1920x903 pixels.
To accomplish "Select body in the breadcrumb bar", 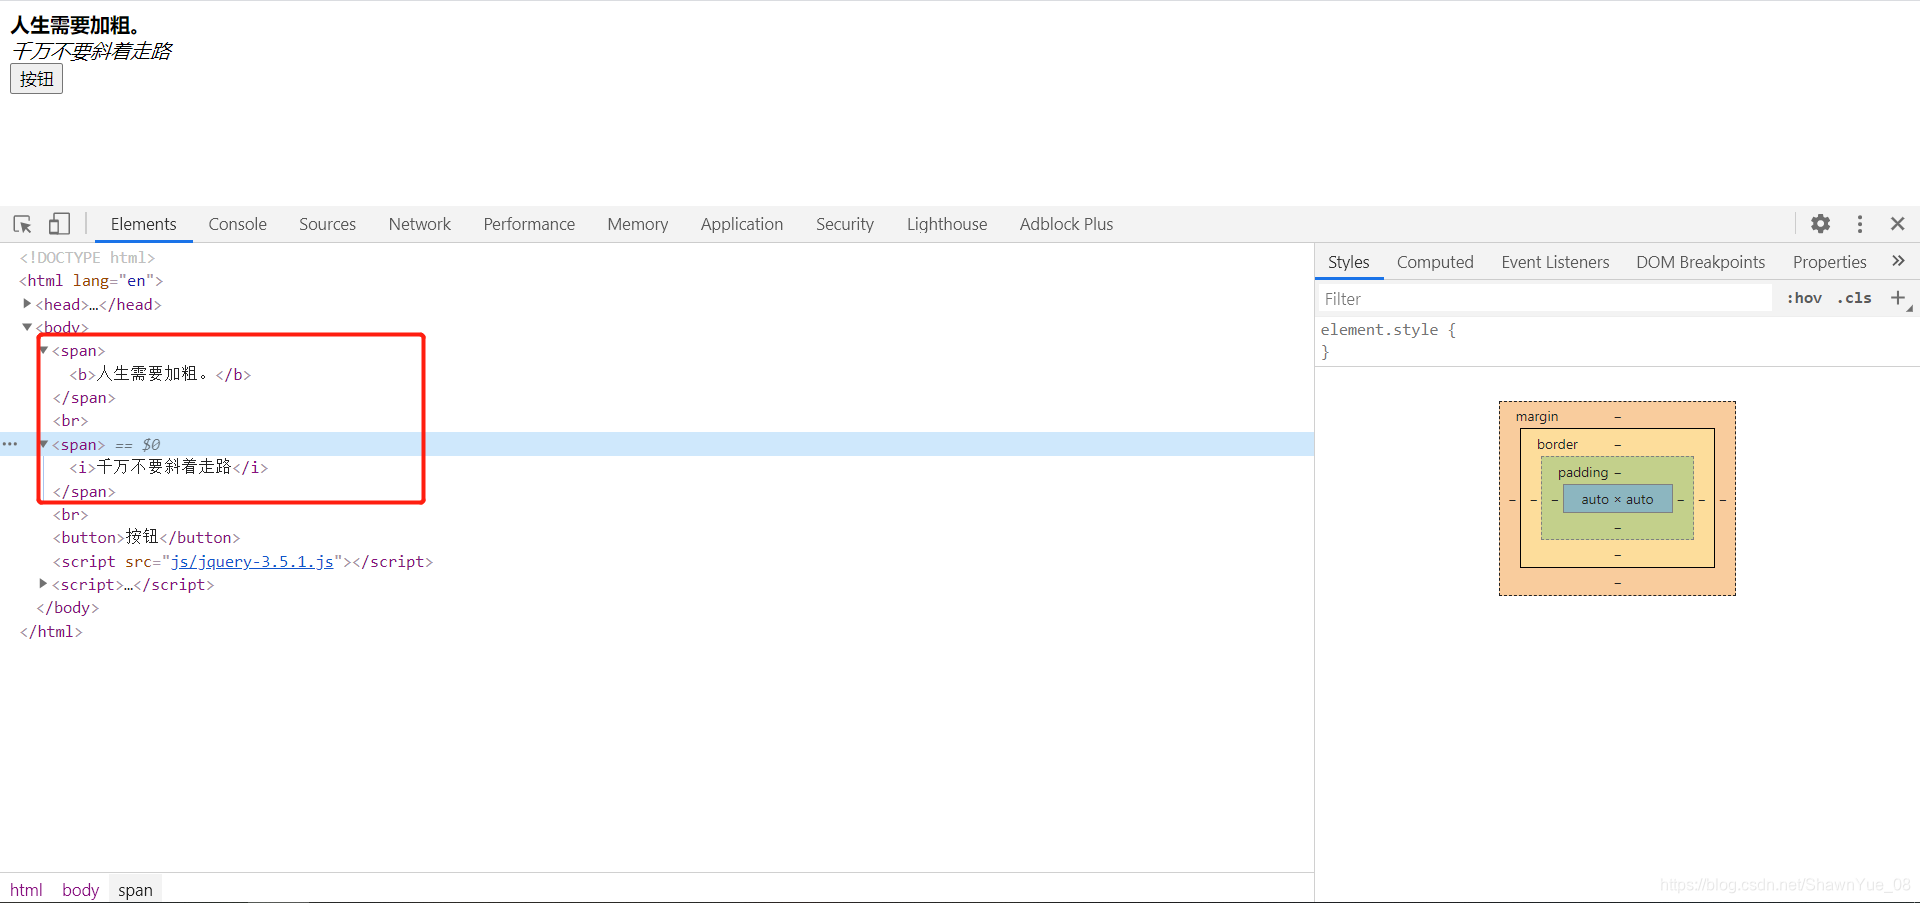I will pyautogui.click(x=80, y=889).
